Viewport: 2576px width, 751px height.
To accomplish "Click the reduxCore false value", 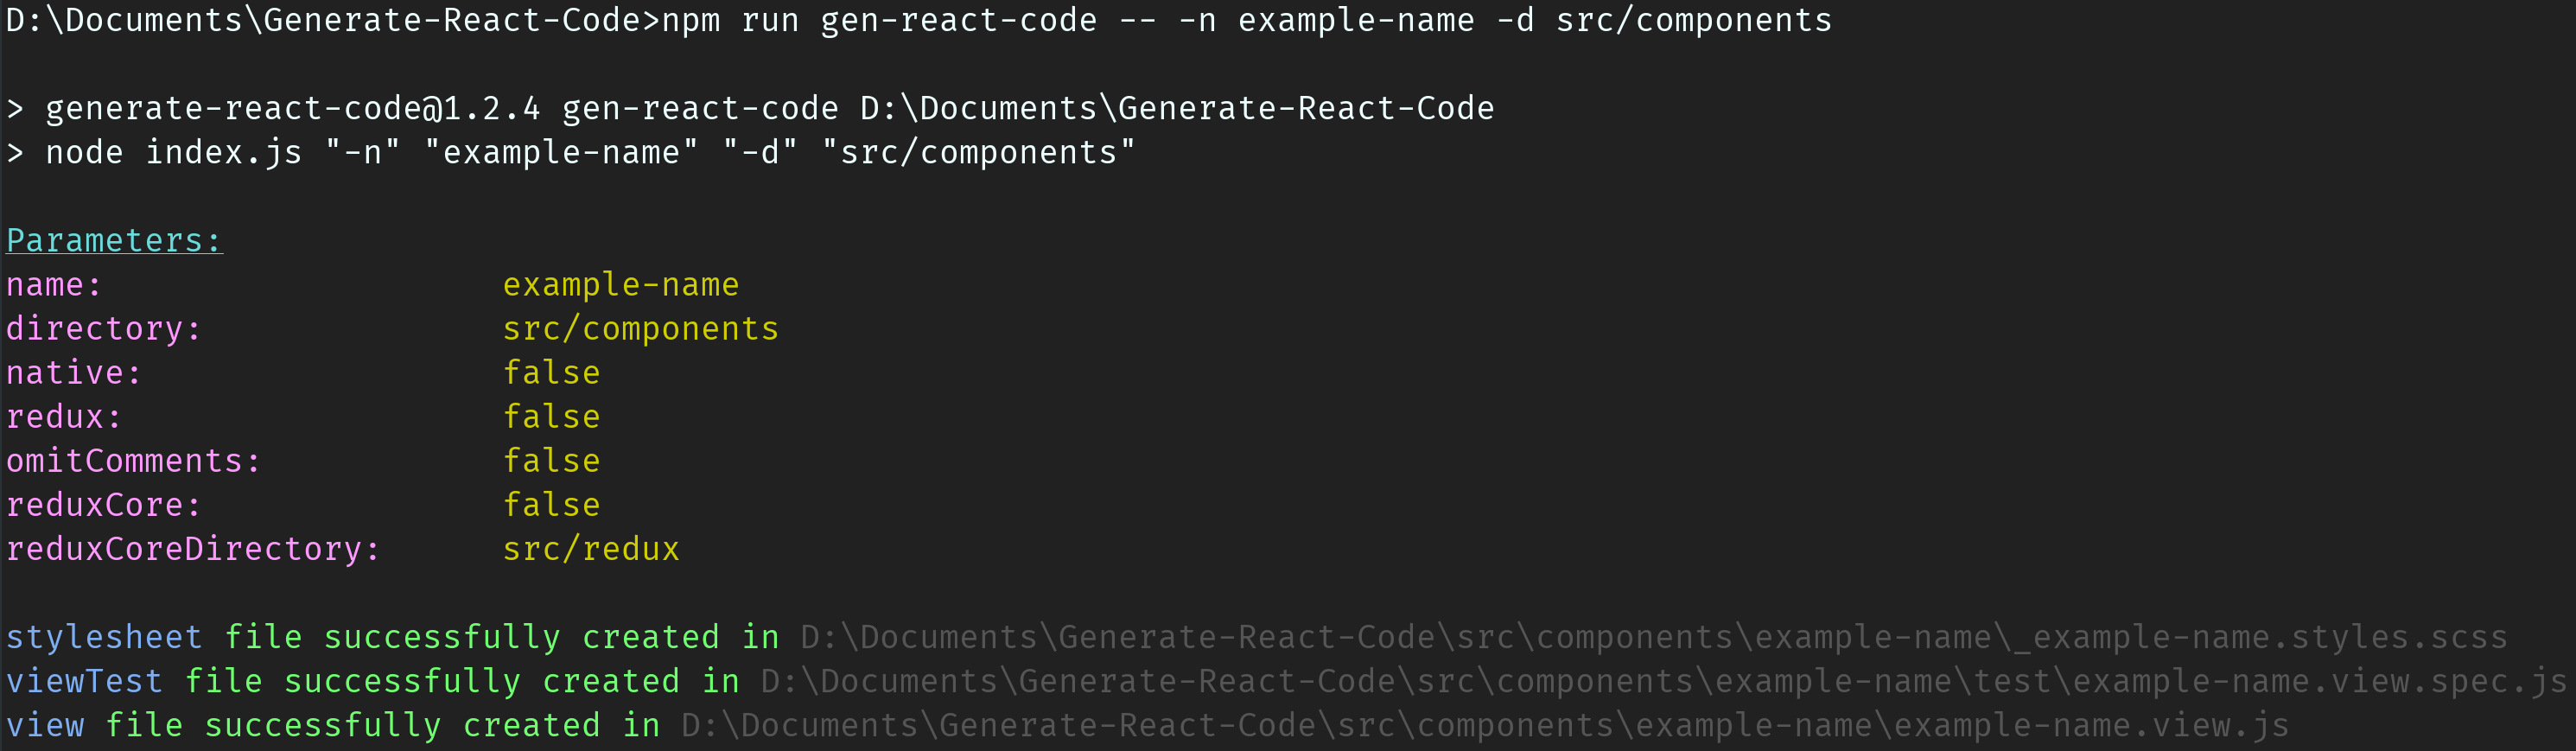I will coord(552,505).
